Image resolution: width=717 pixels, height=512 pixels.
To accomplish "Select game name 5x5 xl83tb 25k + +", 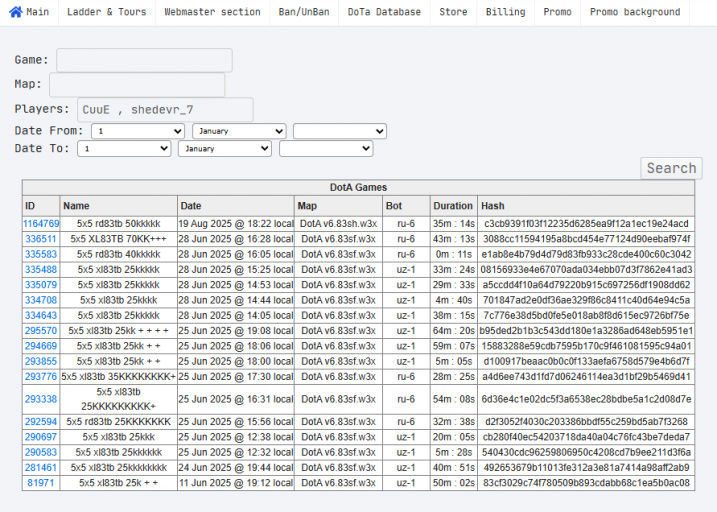I will [x=118, y=483].
